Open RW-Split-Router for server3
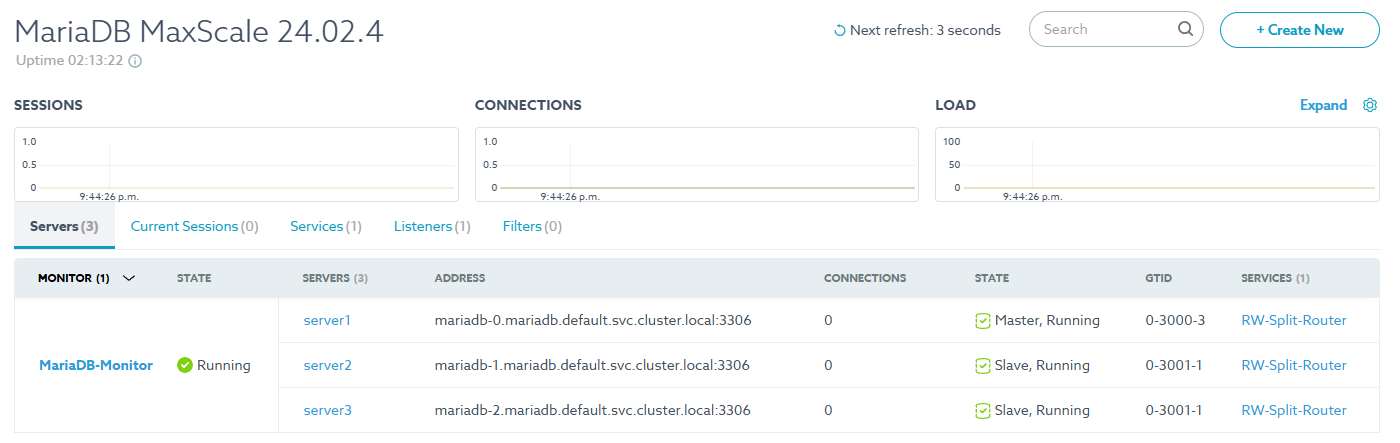1400x443 pixels. click(x=1294, y=410)
